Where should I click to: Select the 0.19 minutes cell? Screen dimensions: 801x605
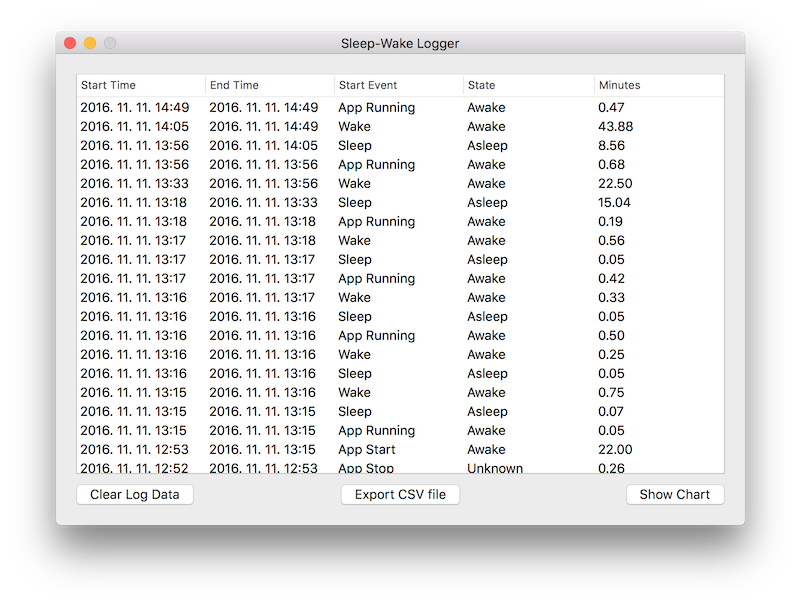tap(610, 221)
